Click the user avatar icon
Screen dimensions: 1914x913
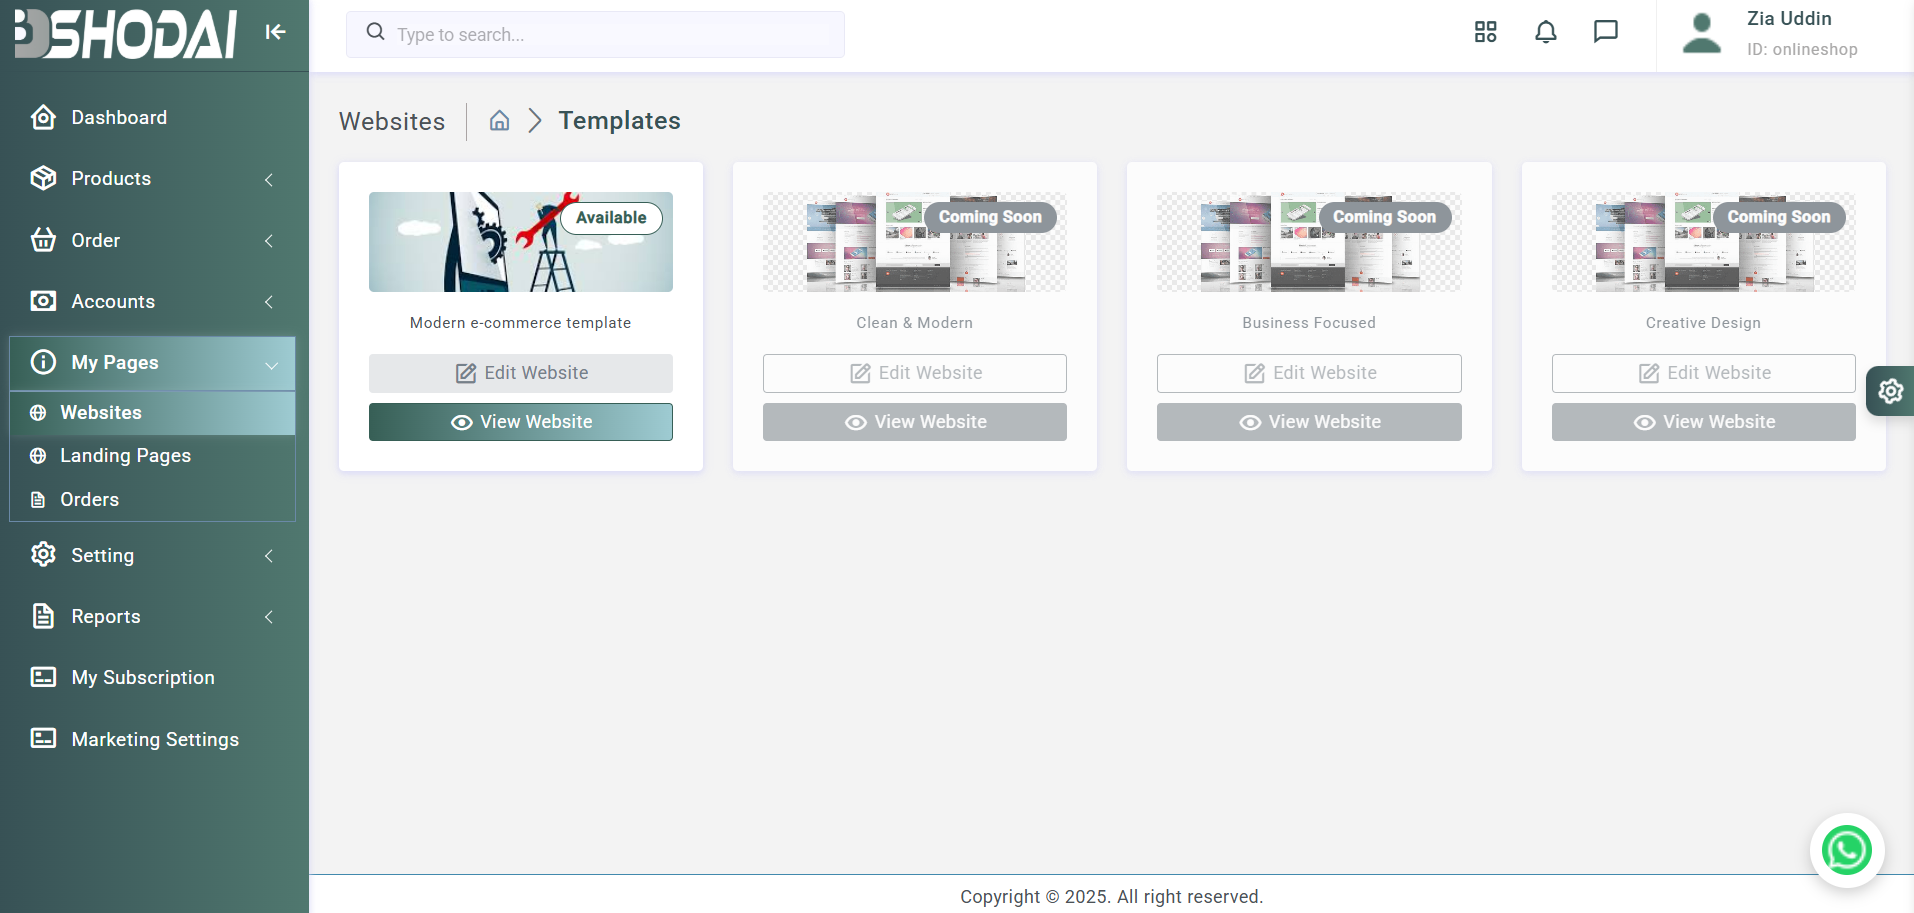pyautogui.click(x=1701, y=33)
